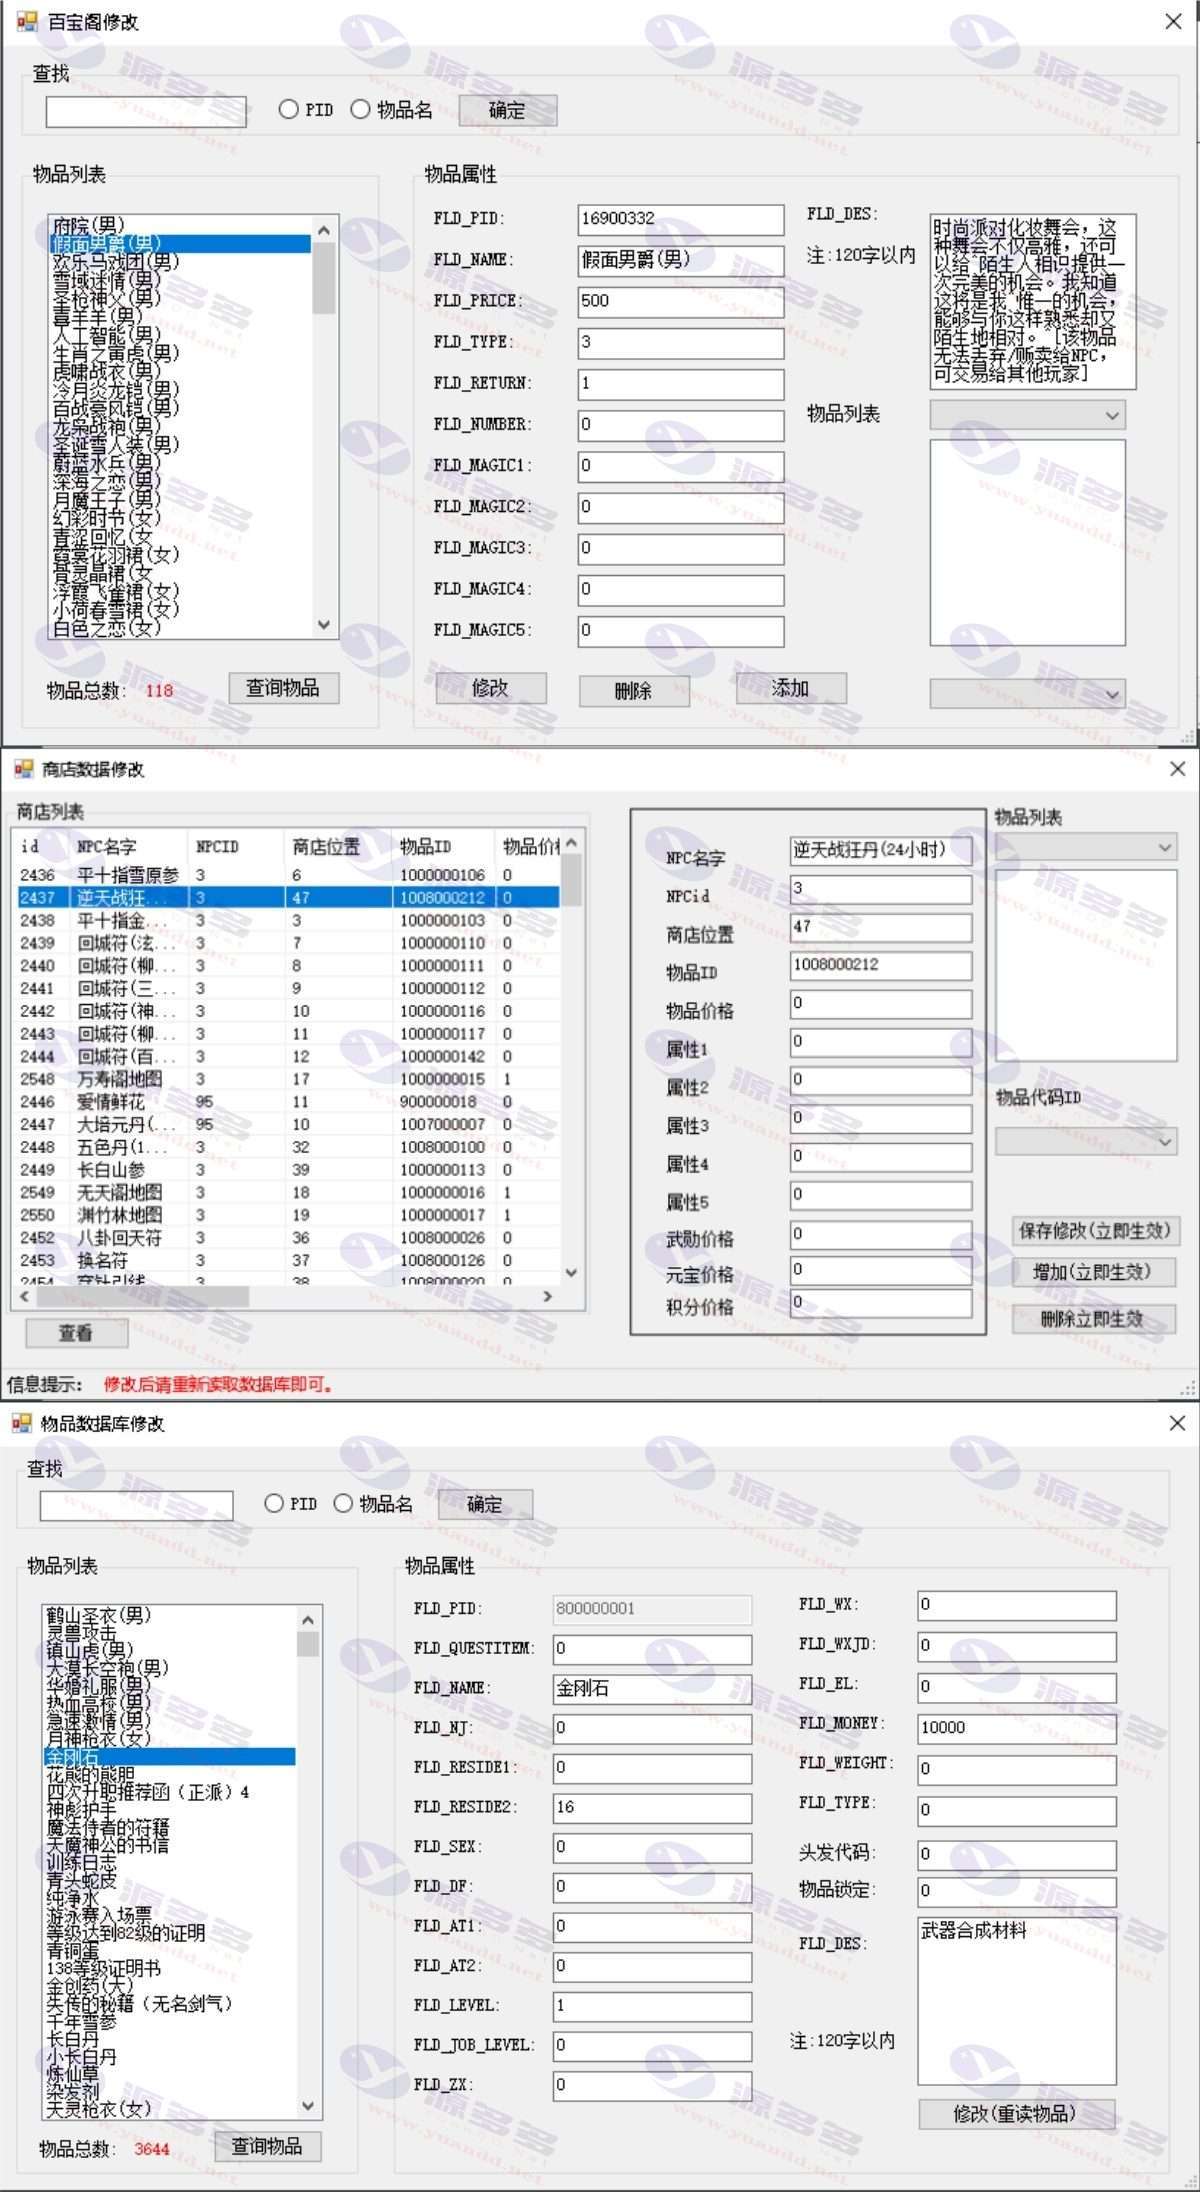
Task: Select shop row 2550 渊竹林地图
Action: coord(288,1215)
